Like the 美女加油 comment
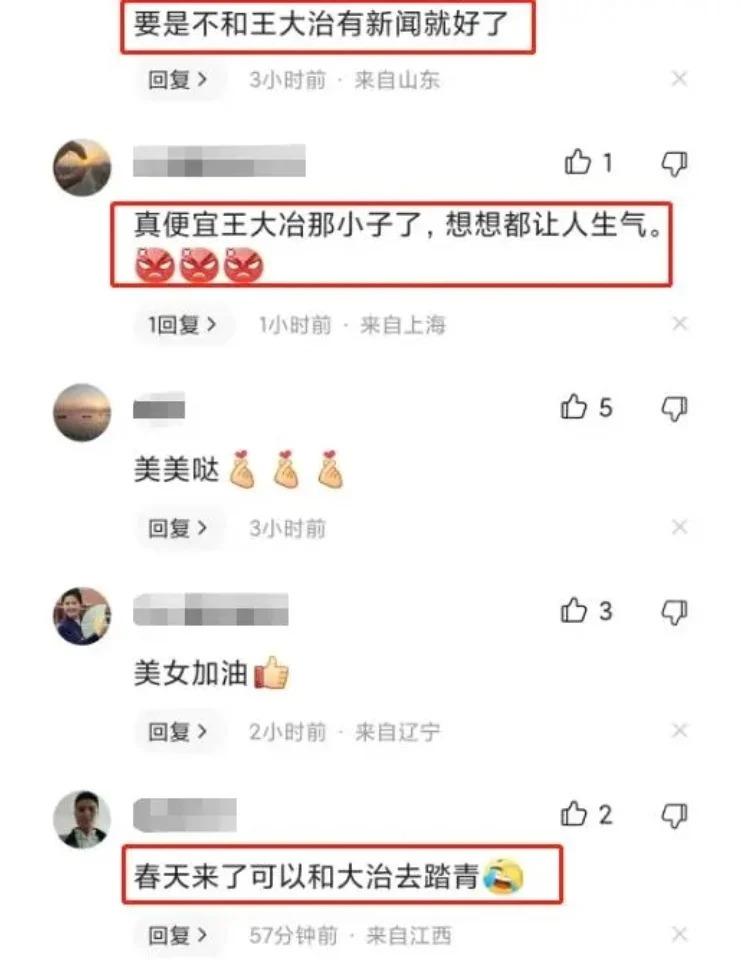The image size is (741, 960). [x=574, y=610]
